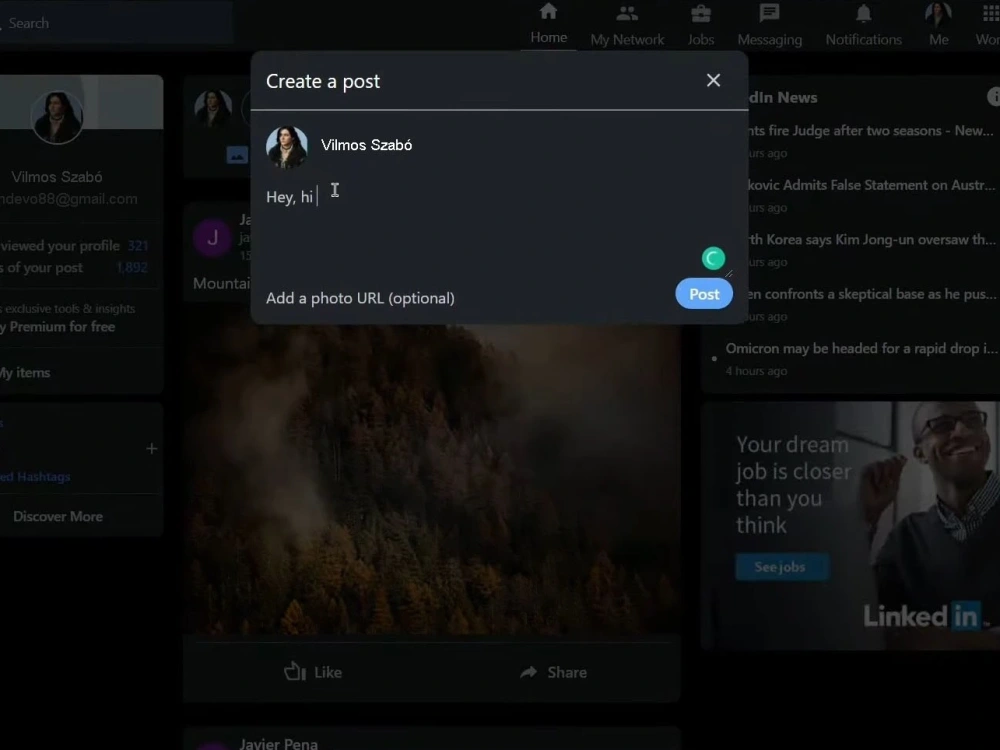Click the Notifications bell icon

[x=864, y=13]
